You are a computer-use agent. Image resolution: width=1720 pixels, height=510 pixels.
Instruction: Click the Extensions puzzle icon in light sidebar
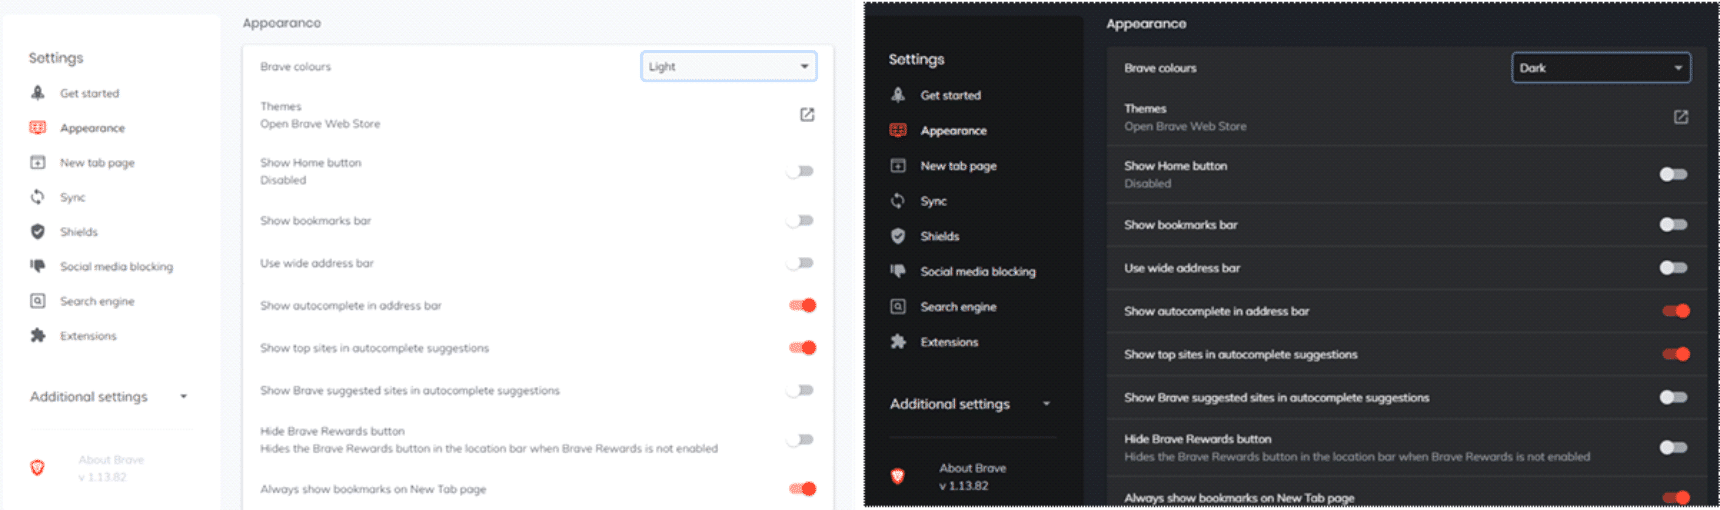(38, 335)
